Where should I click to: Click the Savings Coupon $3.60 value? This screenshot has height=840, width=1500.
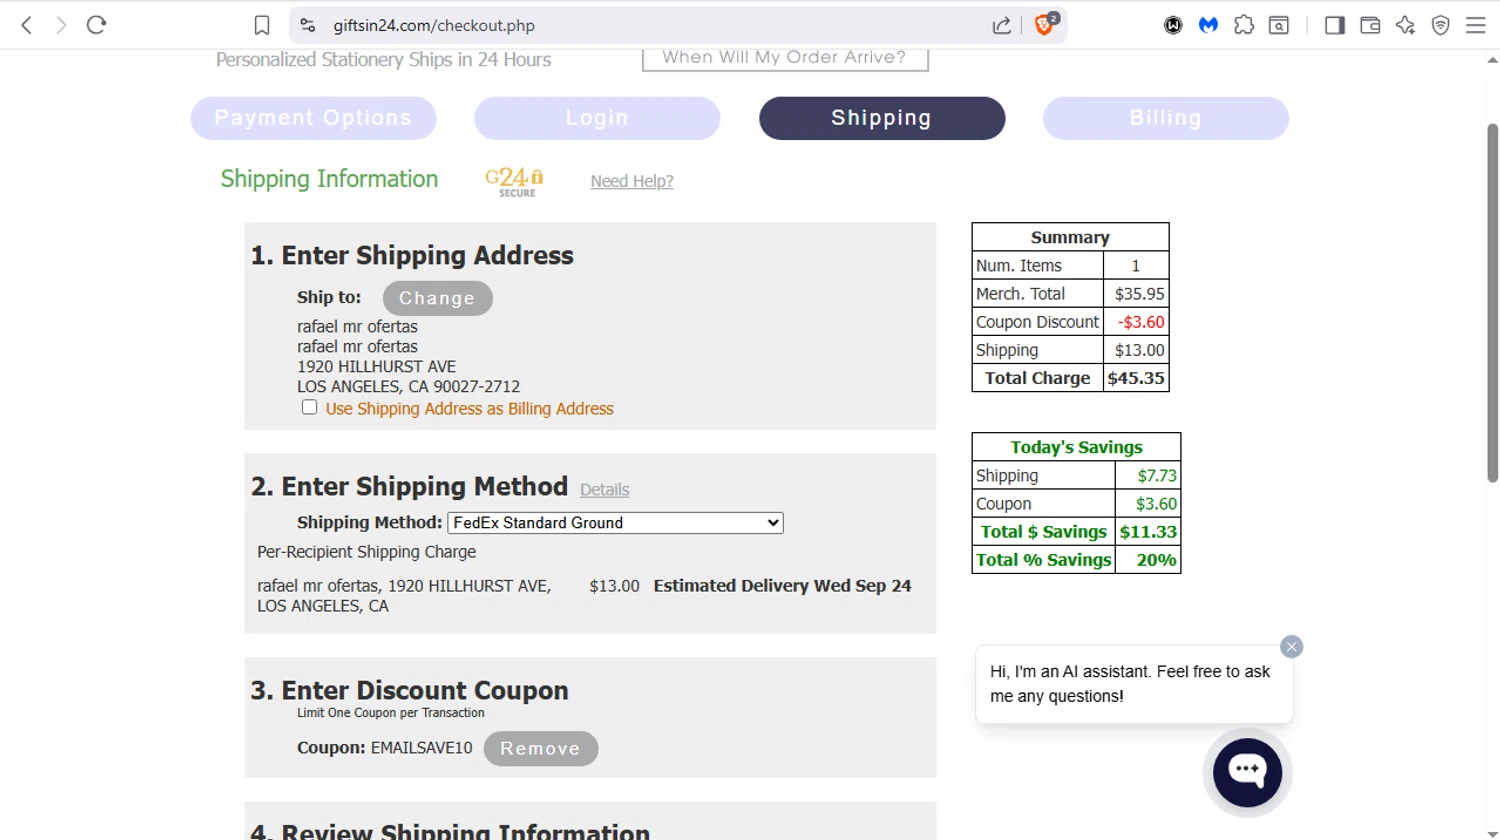[1148, 504]
